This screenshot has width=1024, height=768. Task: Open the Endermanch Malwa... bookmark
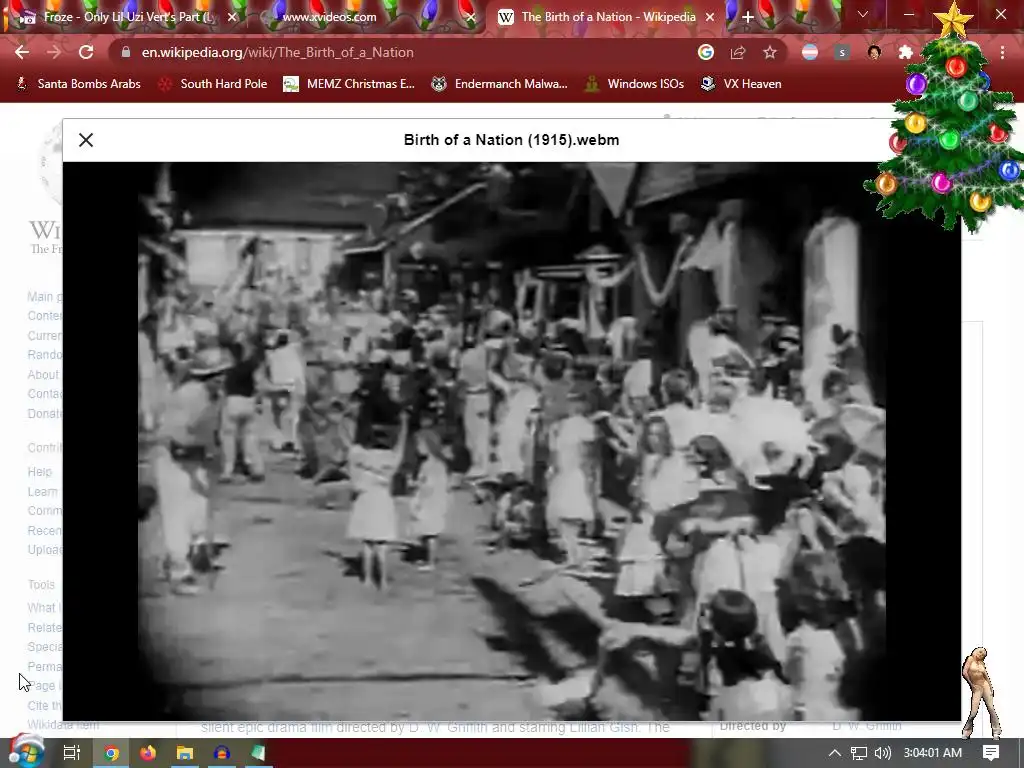(x=500, y=84)
